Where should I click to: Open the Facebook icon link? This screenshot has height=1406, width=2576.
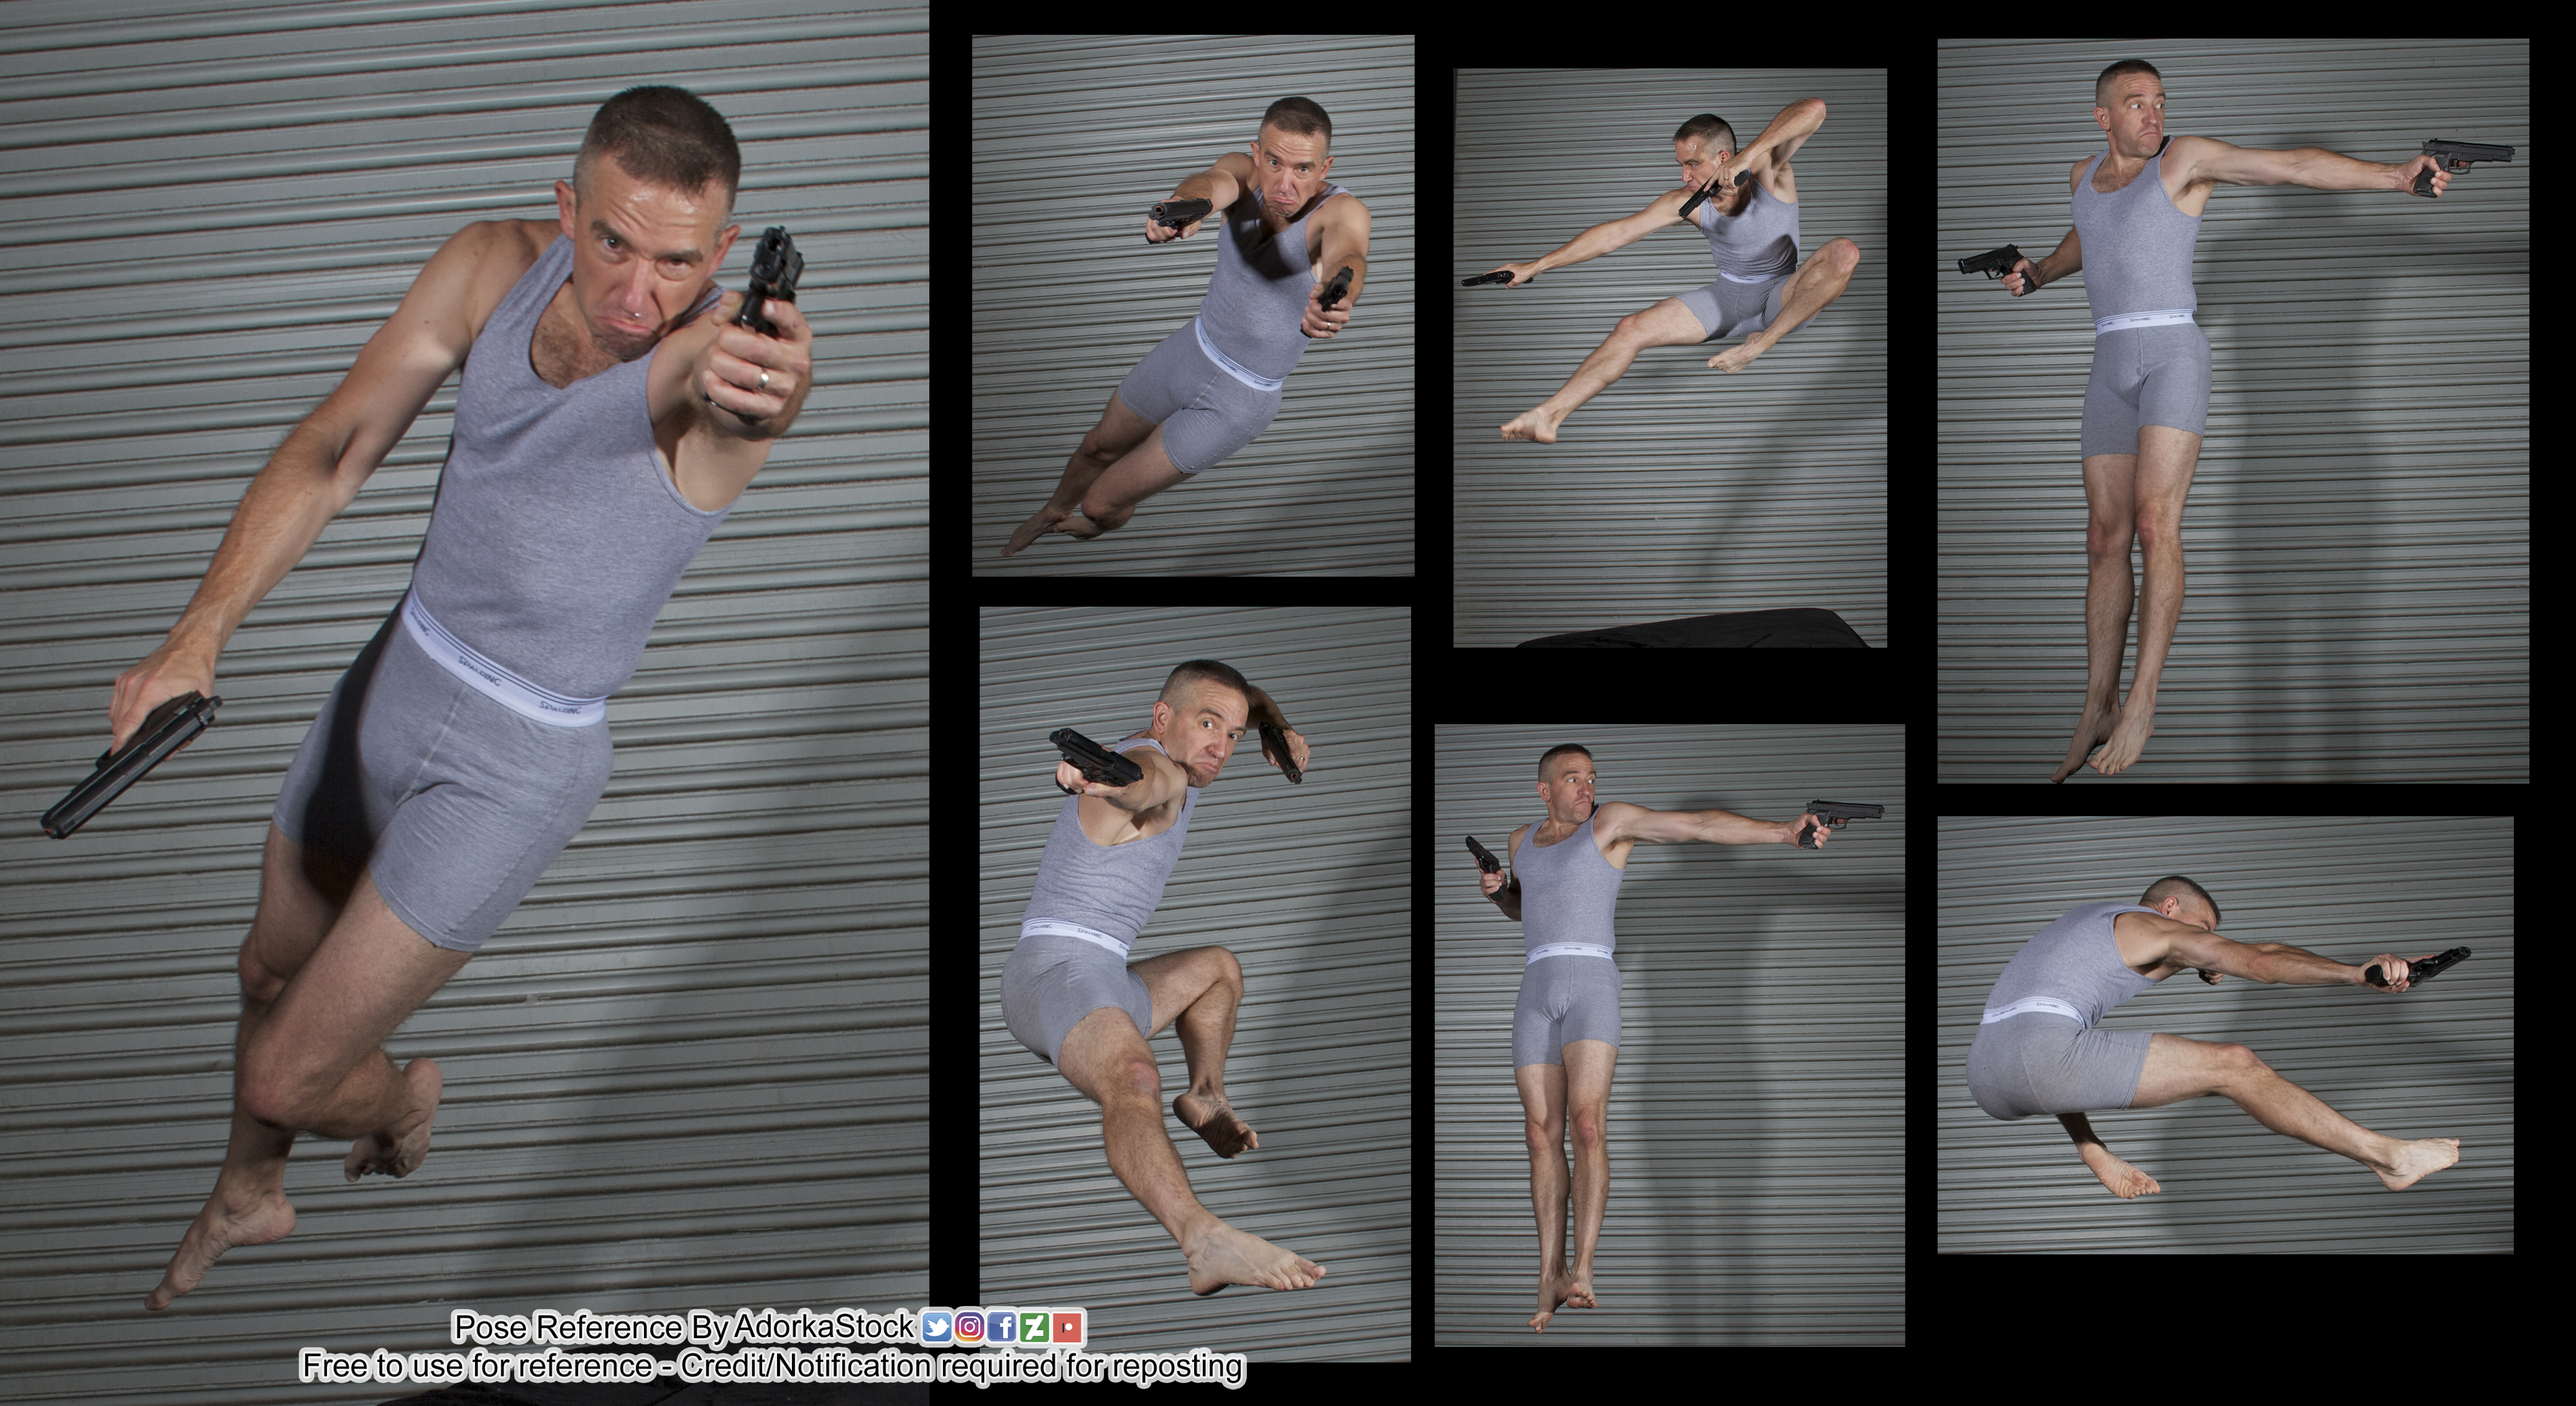pyautogui.click(x=1002, y=1327)
